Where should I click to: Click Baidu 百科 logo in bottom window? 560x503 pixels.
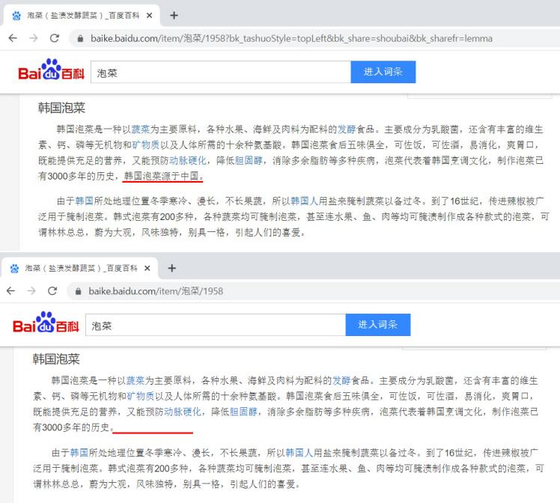point(46,323)
